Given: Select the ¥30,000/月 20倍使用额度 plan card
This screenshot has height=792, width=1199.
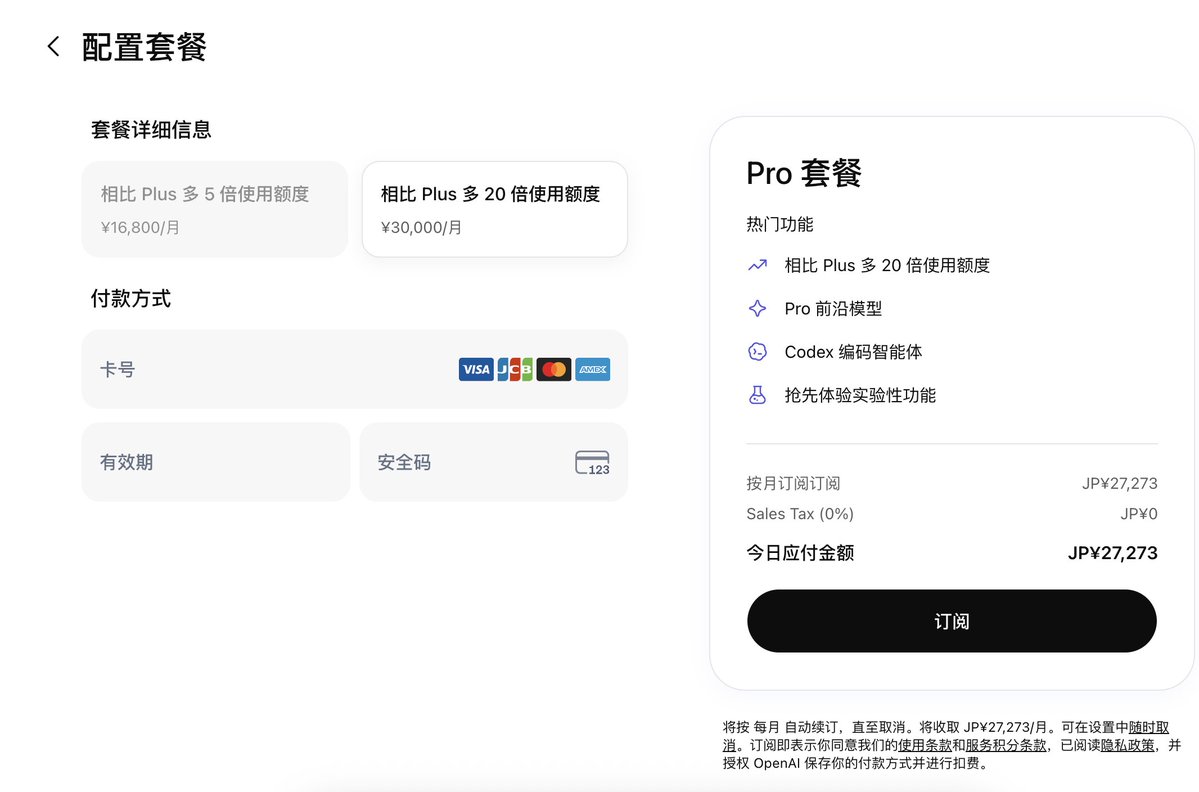Looking at the screenshot, I should (495, 209).
